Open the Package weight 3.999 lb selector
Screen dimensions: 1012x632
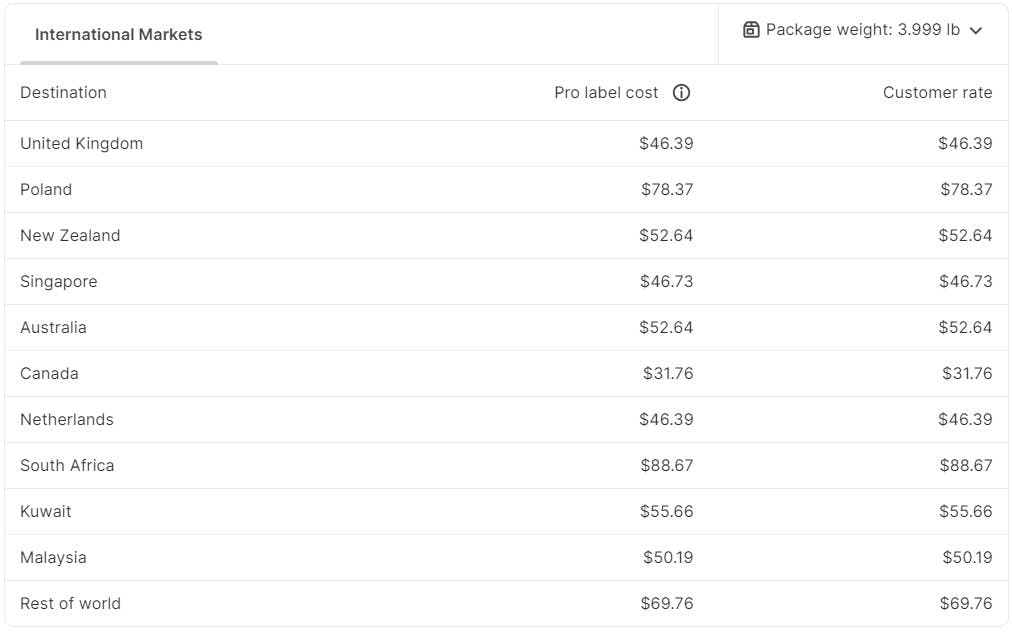[862, 30]
